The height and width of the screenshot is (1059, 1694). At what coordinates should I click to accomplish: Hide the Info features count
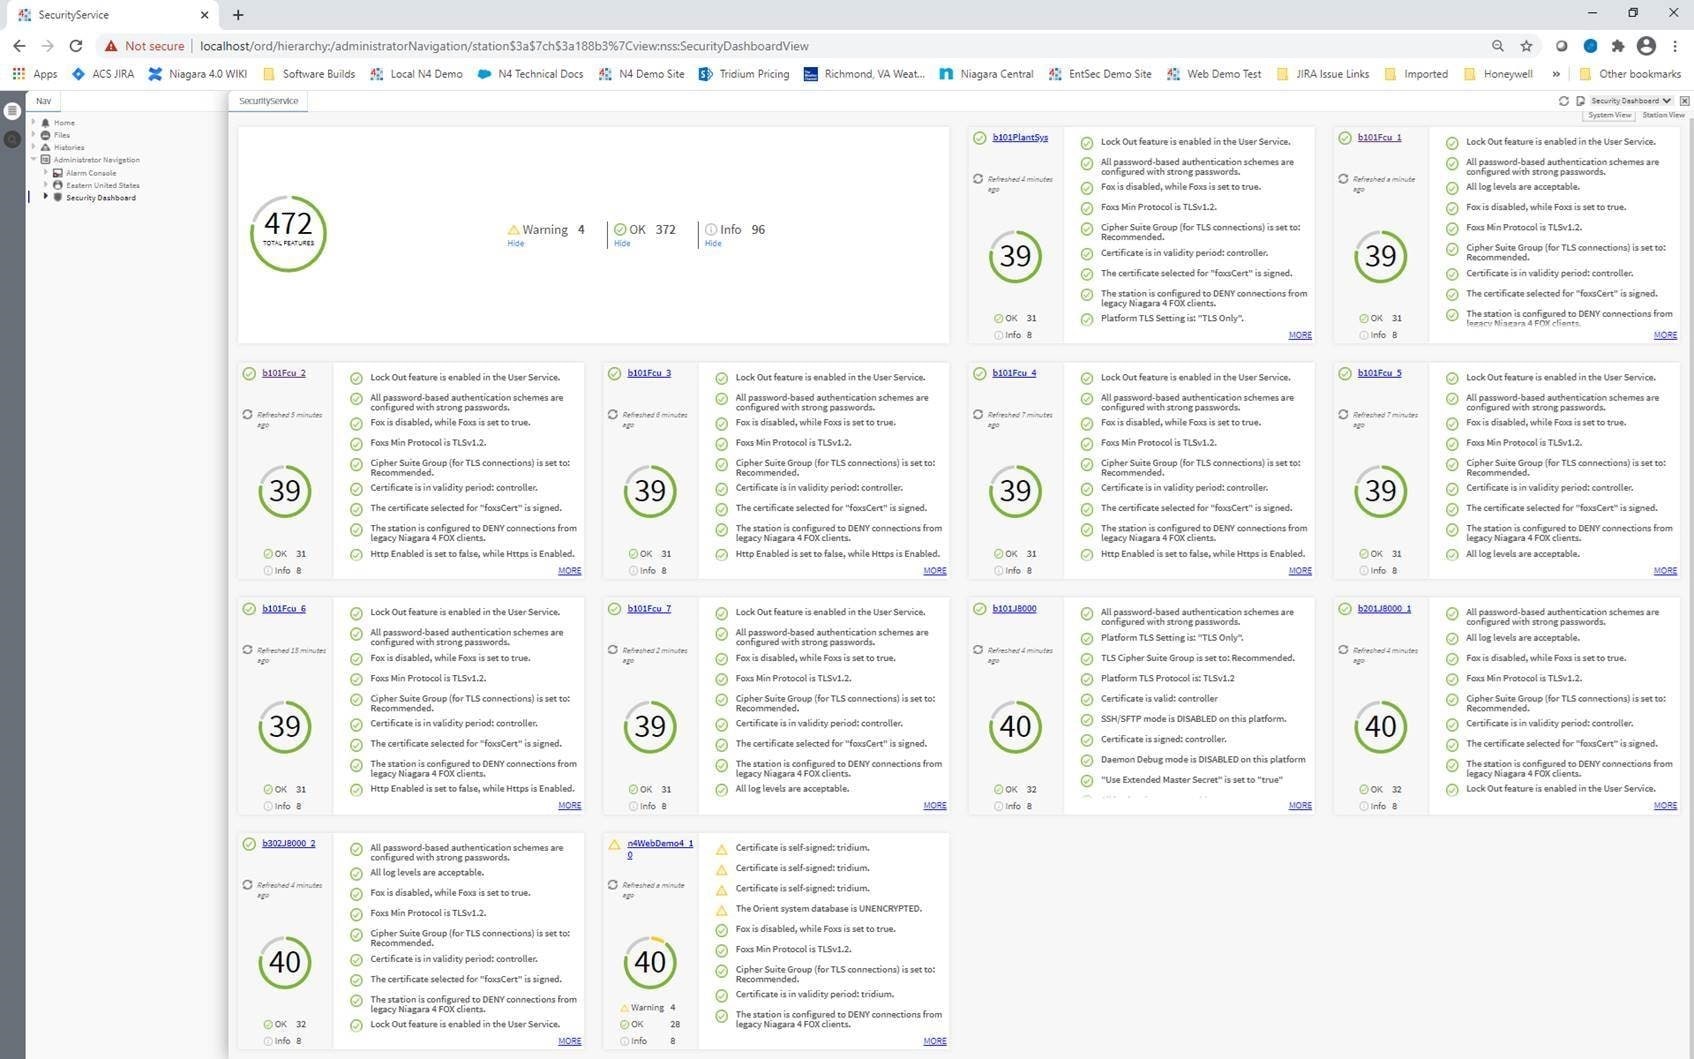[713, 243]
